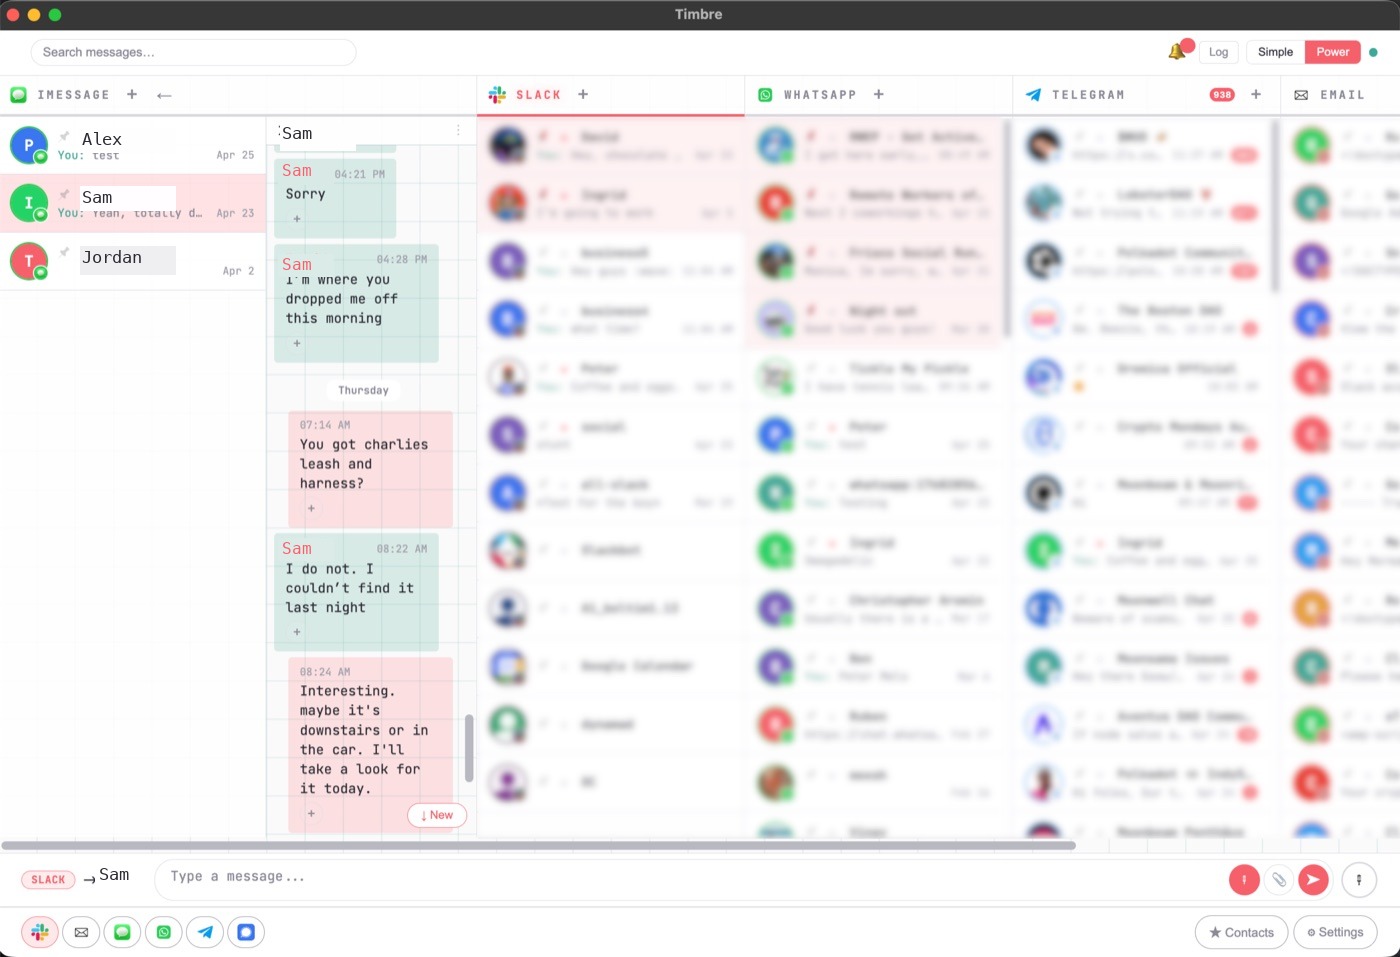Open the notification bell alerts
This screenshot has width=1400, height=957.
[x=1177, y=52]
